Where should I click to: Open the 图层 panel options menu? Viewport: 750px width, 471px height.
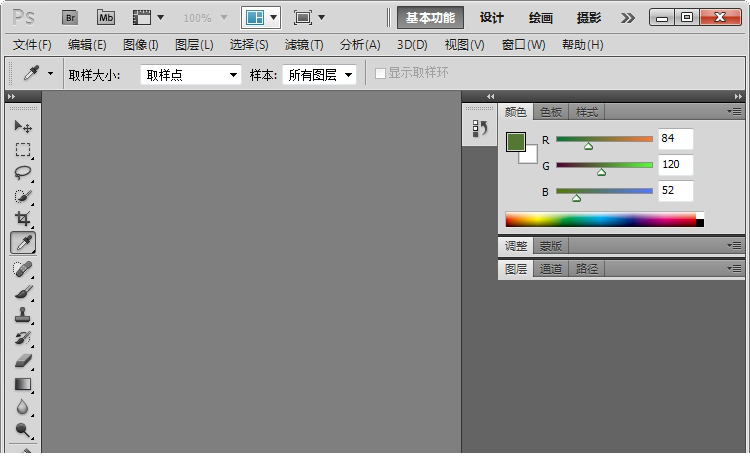click(734, 268)
